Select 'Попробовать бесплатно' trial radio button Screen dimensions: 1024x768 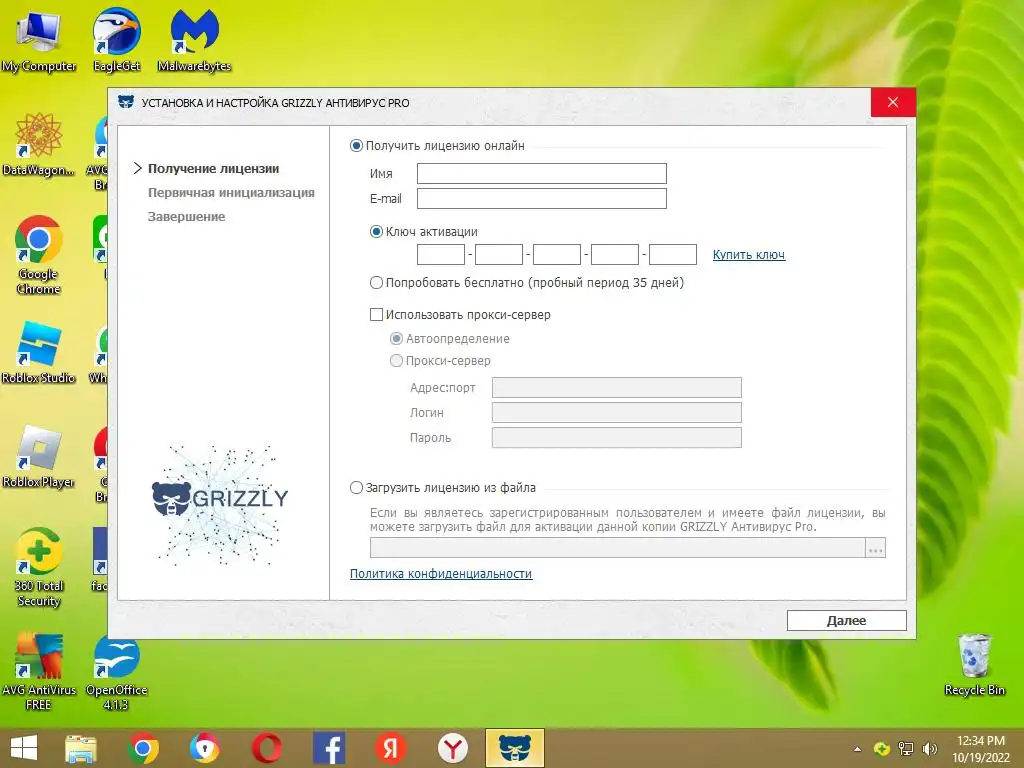point(376,283)
